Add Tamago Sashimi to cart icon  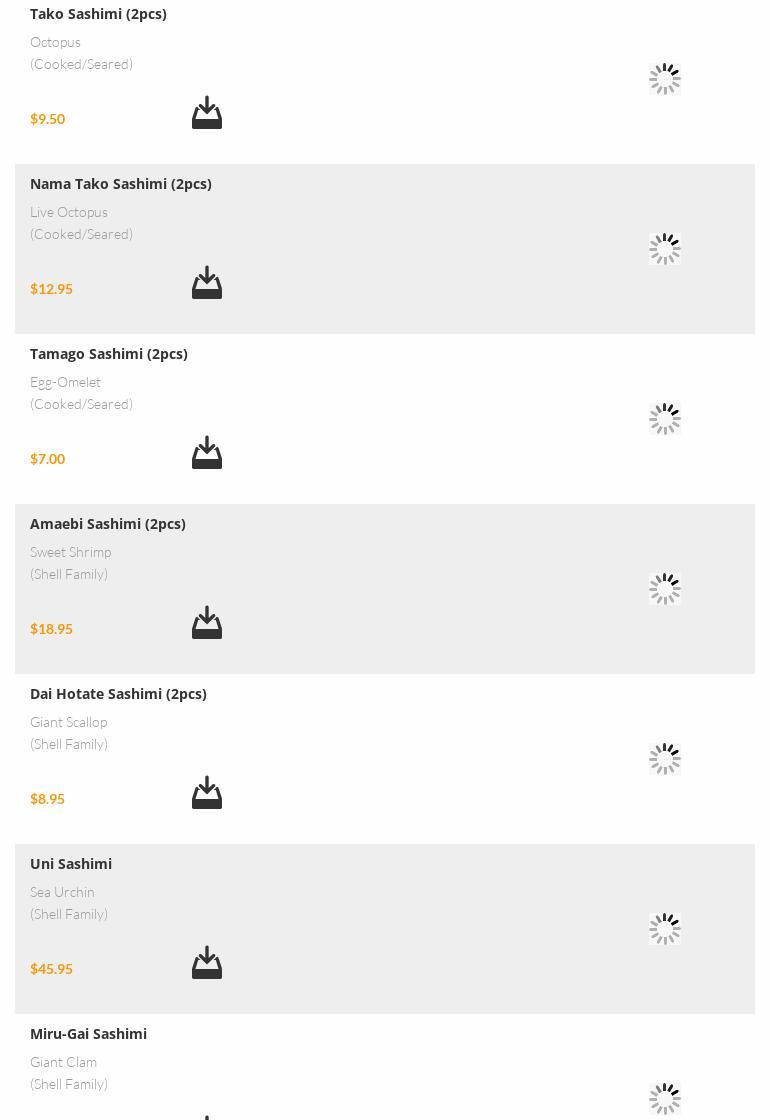click(207, 453)
